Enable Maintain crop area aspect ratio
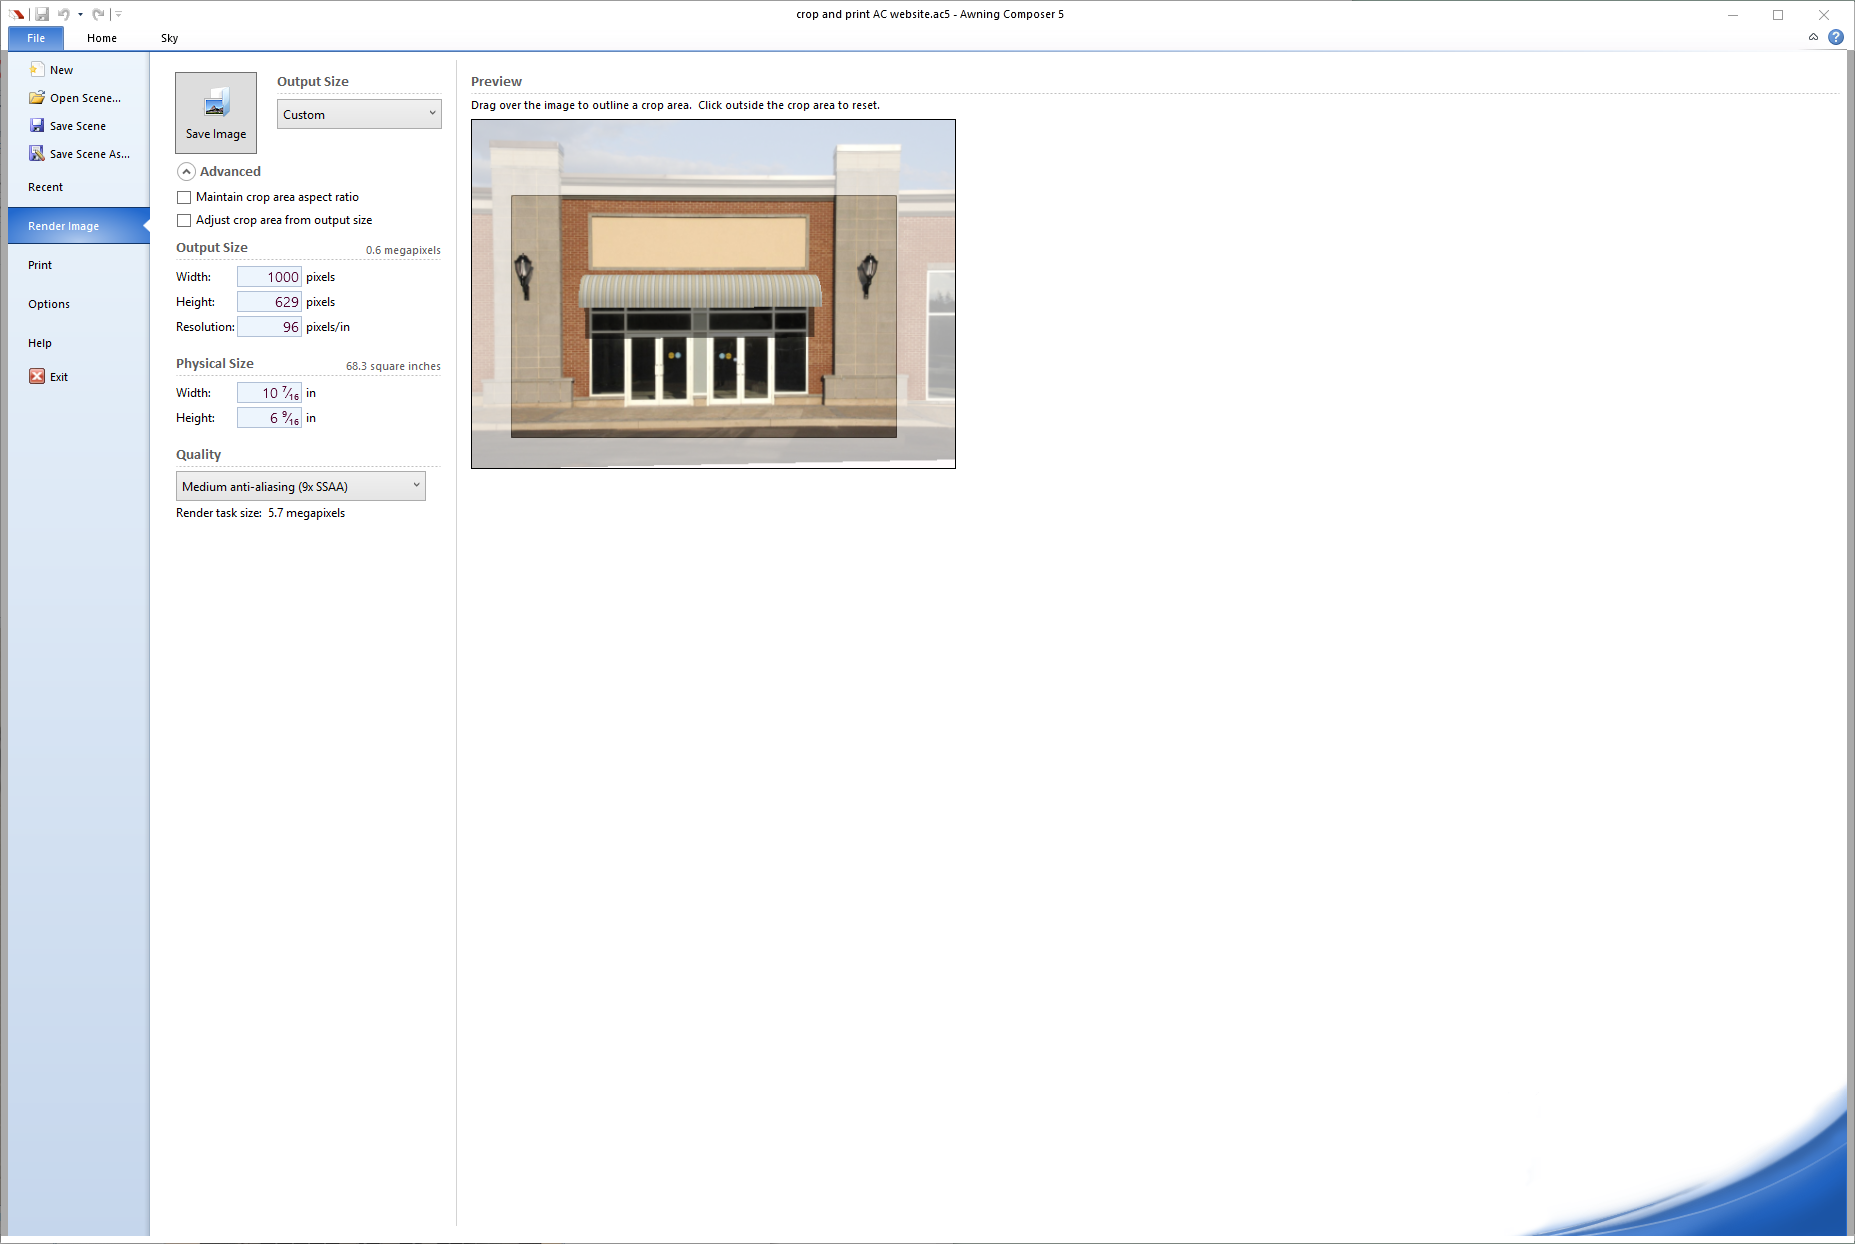 tap(184, 197)
